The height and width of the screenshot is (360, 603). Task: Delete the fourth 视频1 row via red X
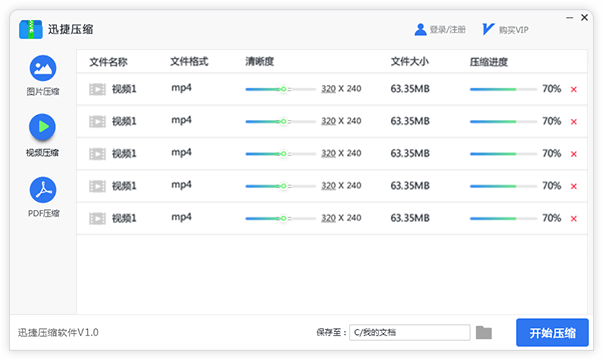[x=574, y=187]
